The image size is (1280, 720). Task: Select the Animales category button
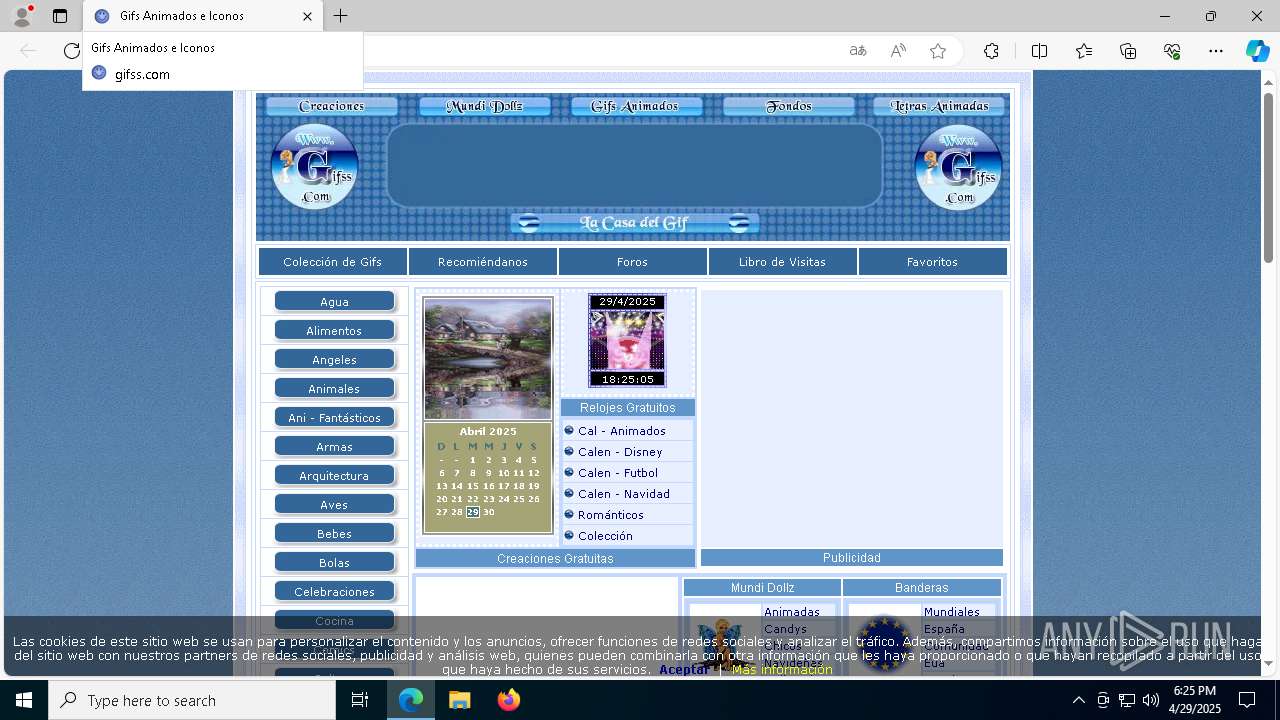334,389
